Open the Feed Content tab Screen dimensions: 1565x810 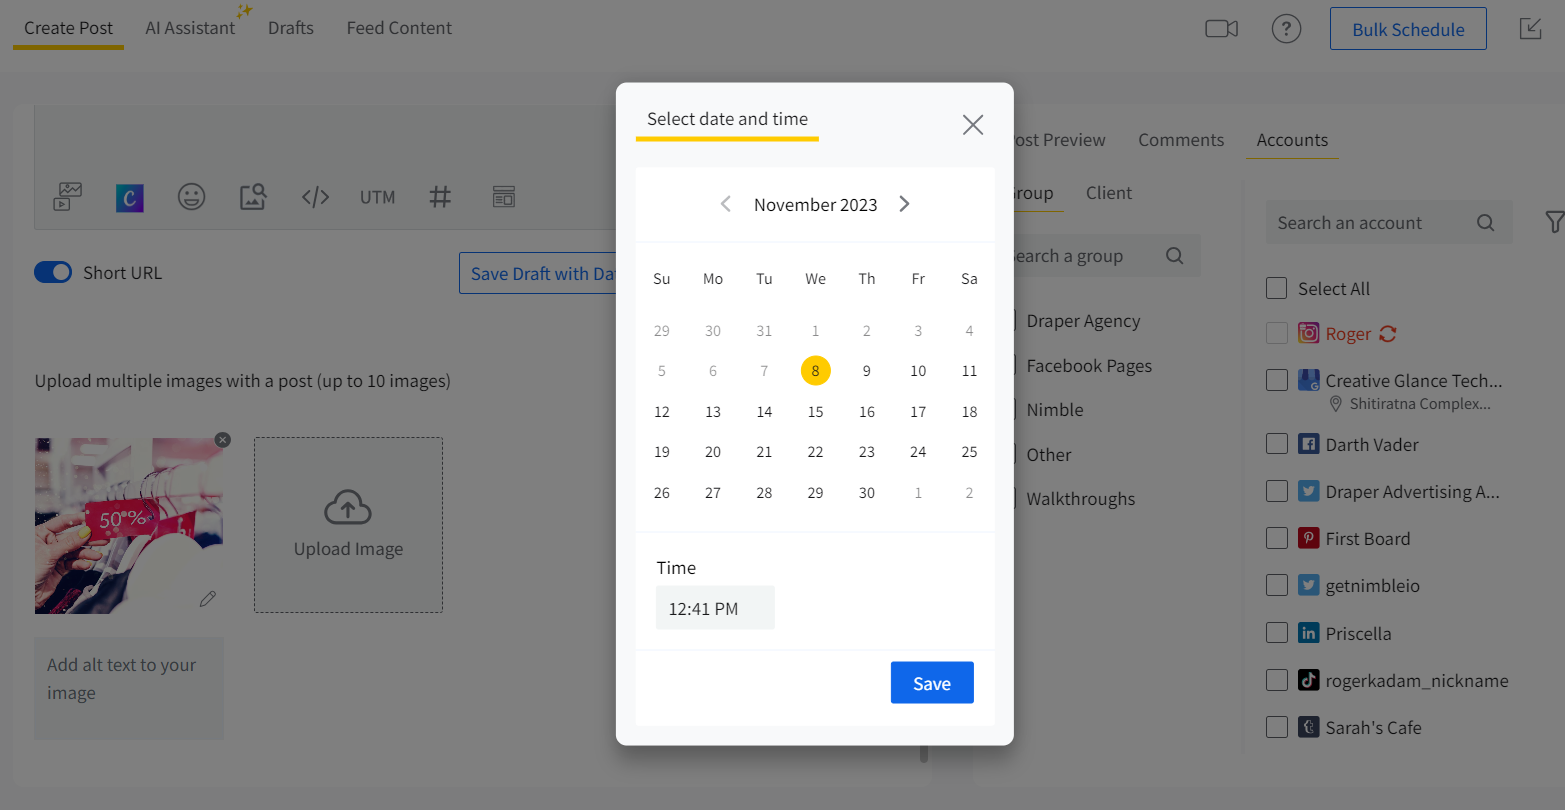[399, 28]
